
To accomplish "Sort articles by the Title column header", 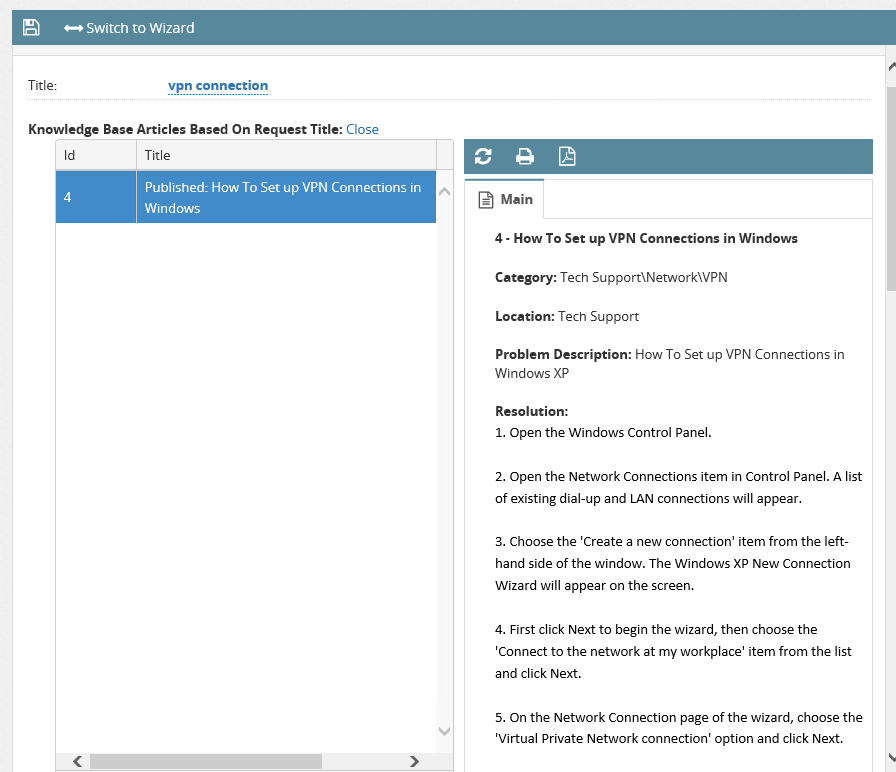I will [x=285, y=155].
